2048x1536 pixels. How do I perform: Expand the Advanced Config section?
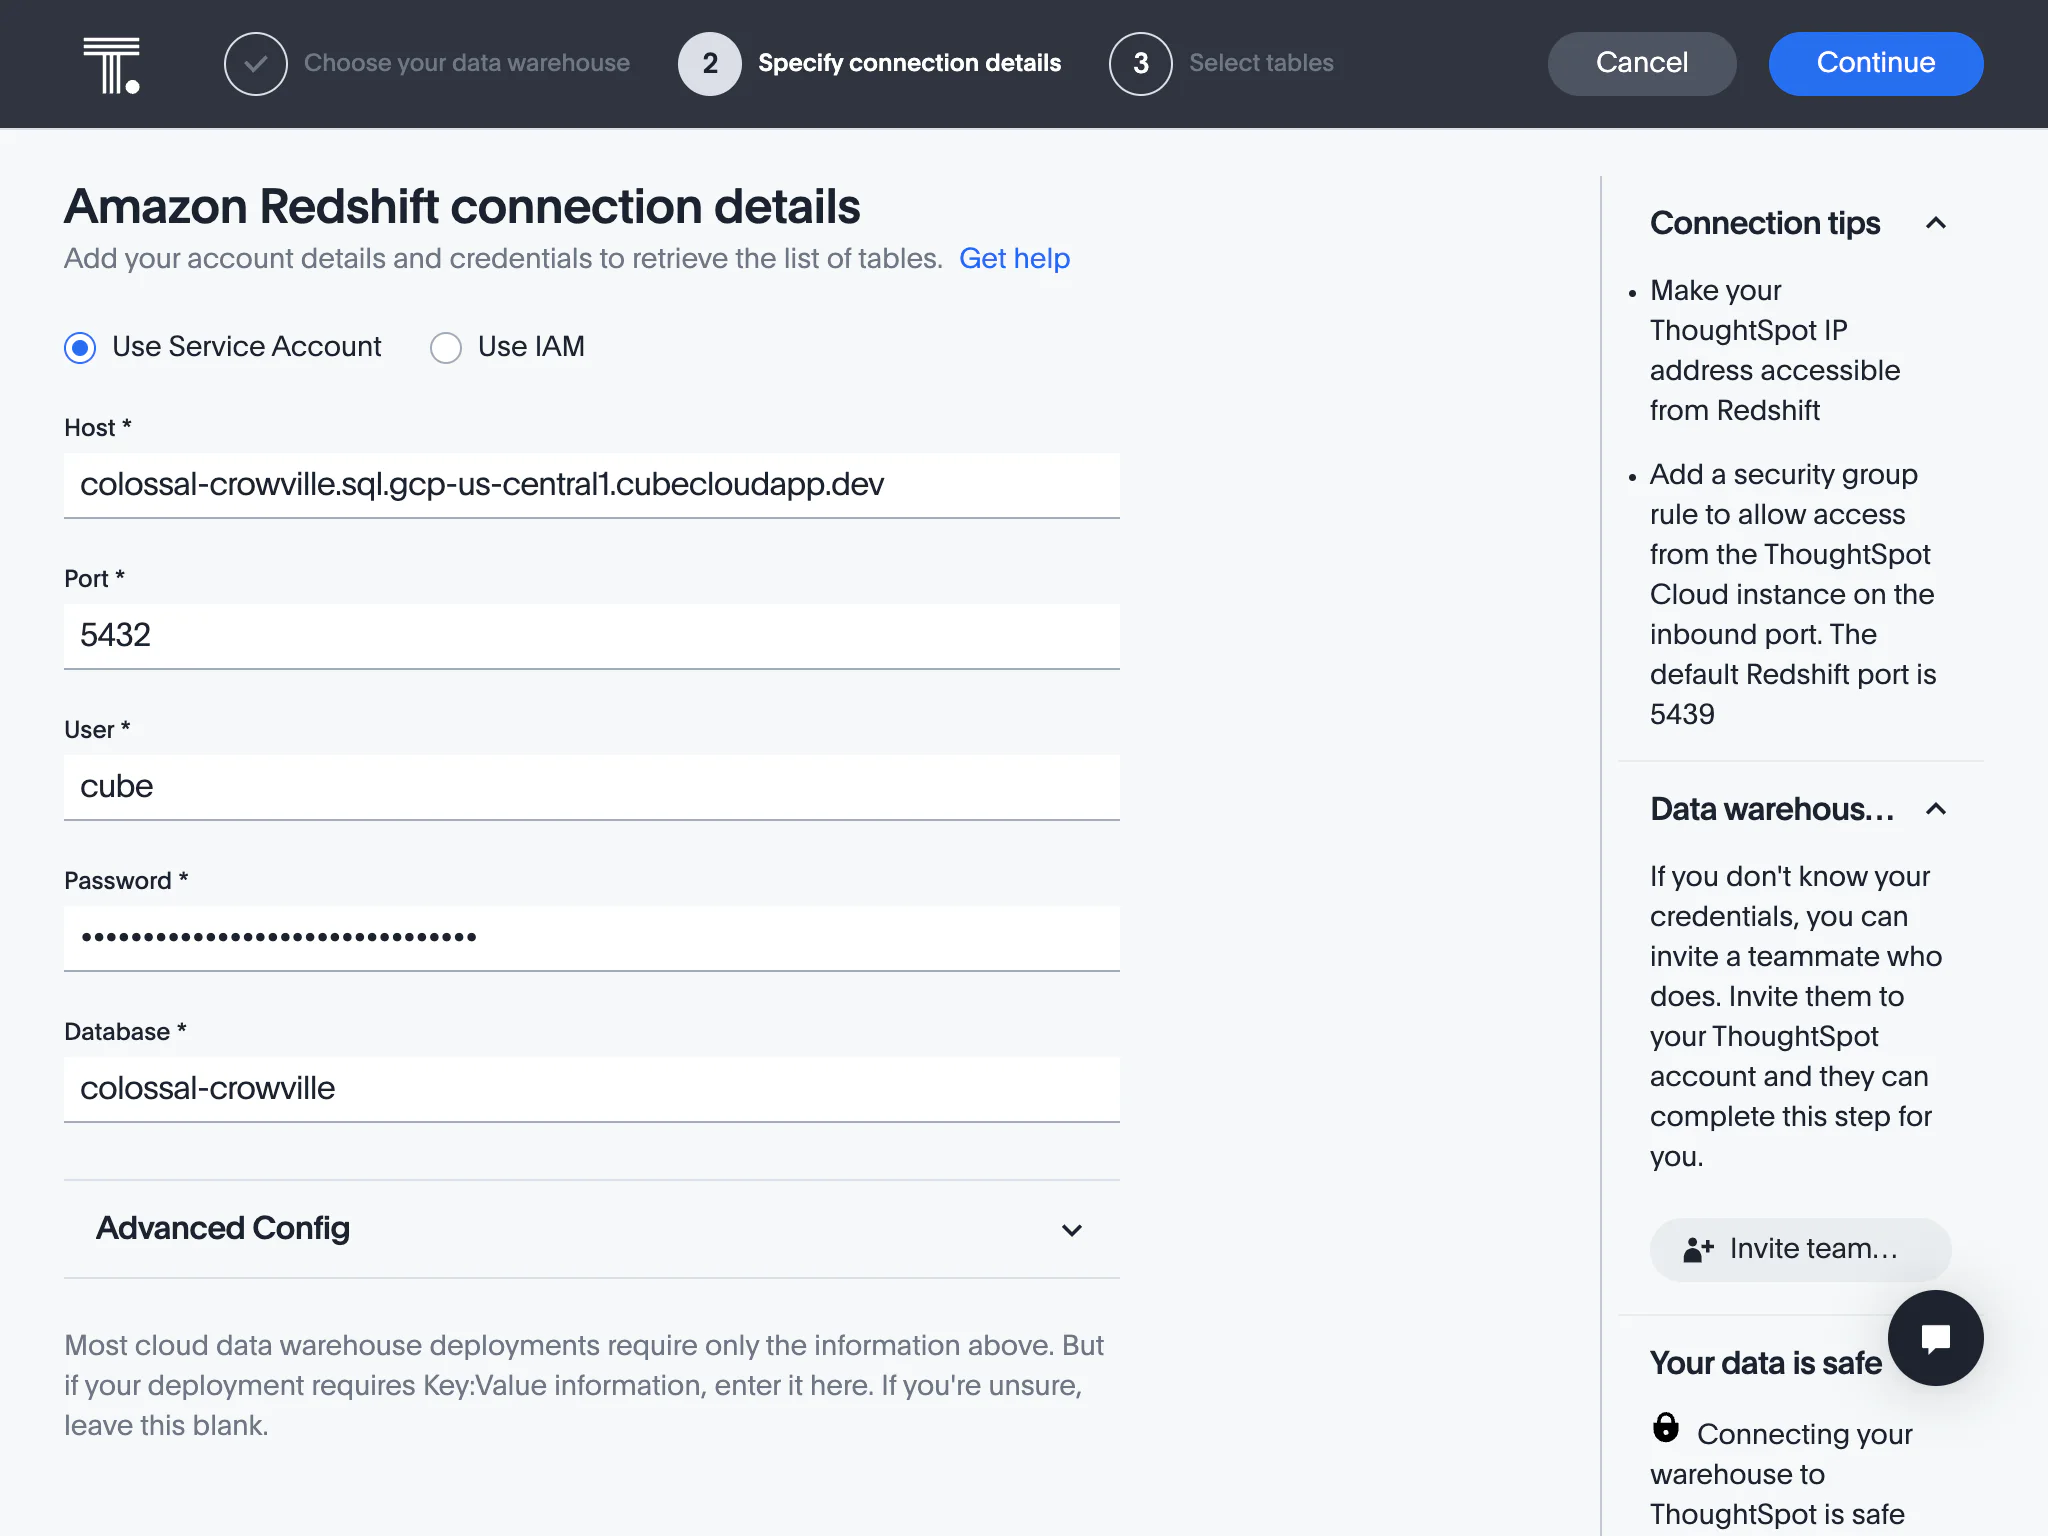tap(1072, 1230)
